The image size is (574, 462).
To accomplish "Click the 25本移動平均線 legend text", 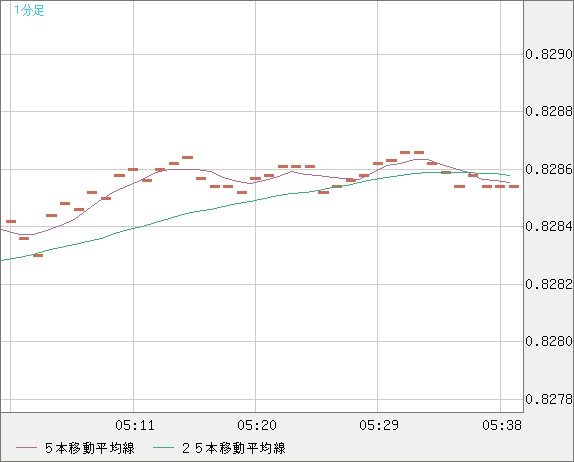I will pyautogui.click(x=234, y=448).
